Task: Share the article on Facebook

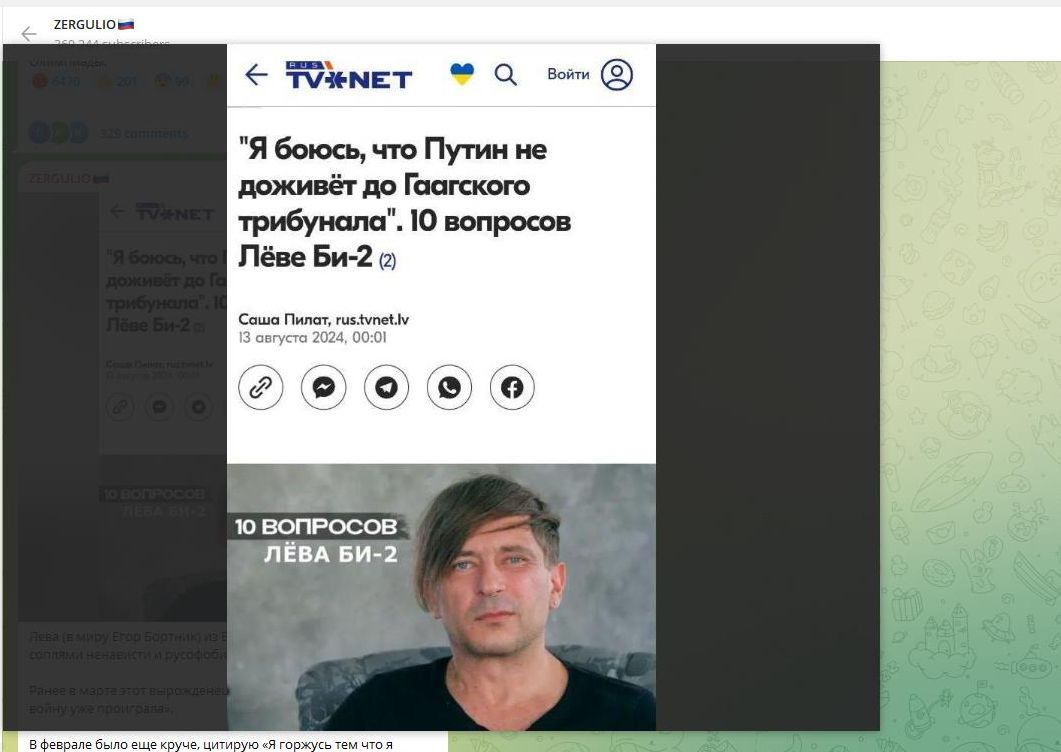Action: (x=512, y=387)
